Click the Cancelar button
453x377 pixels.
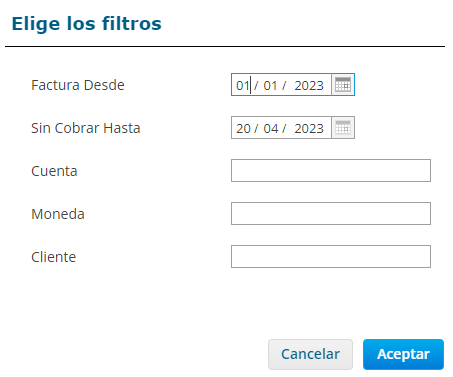pyautogui.click(x=310, y=354)
